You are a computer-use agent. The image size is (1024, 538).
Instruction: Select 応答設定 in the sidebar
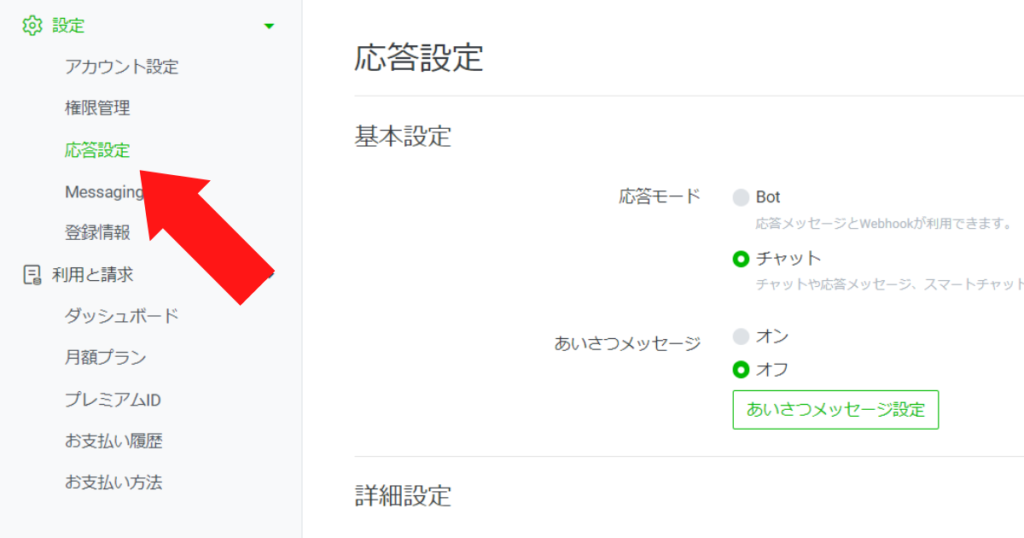(x=97, y=150)
